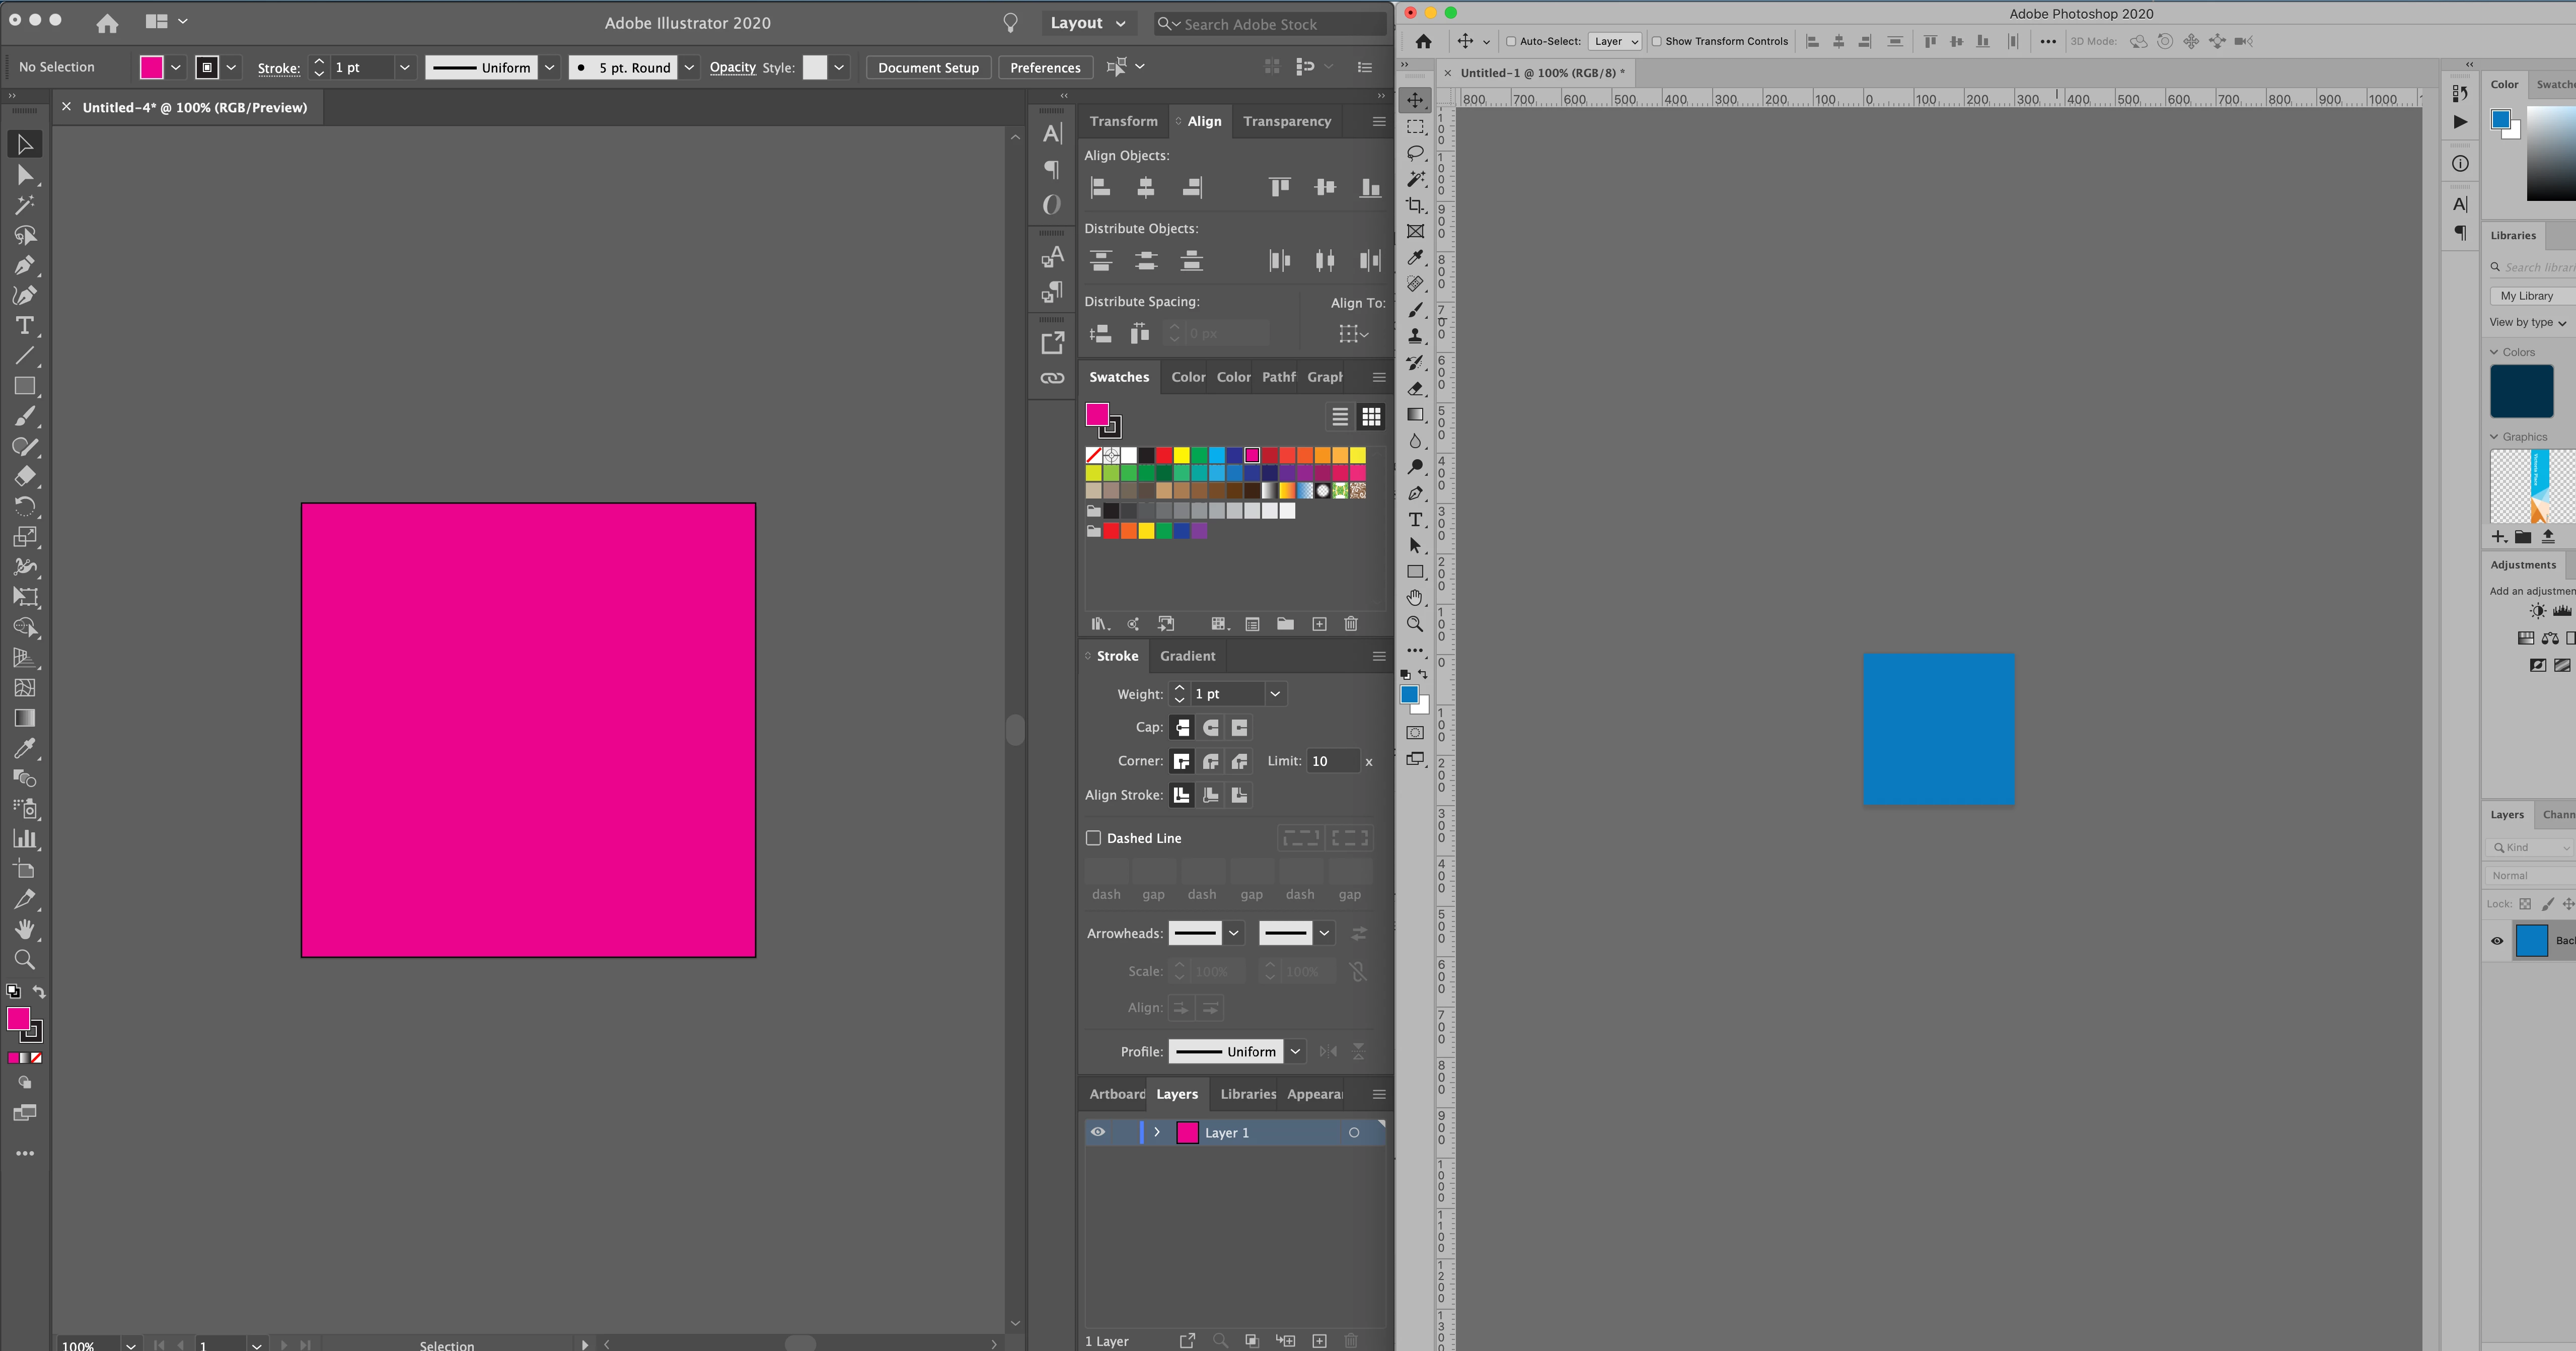The height and width of the screenshot is (1351, 2576).
Task: Click Horizontal Align Center in Align panel
Action: (x=1146, y=187)
